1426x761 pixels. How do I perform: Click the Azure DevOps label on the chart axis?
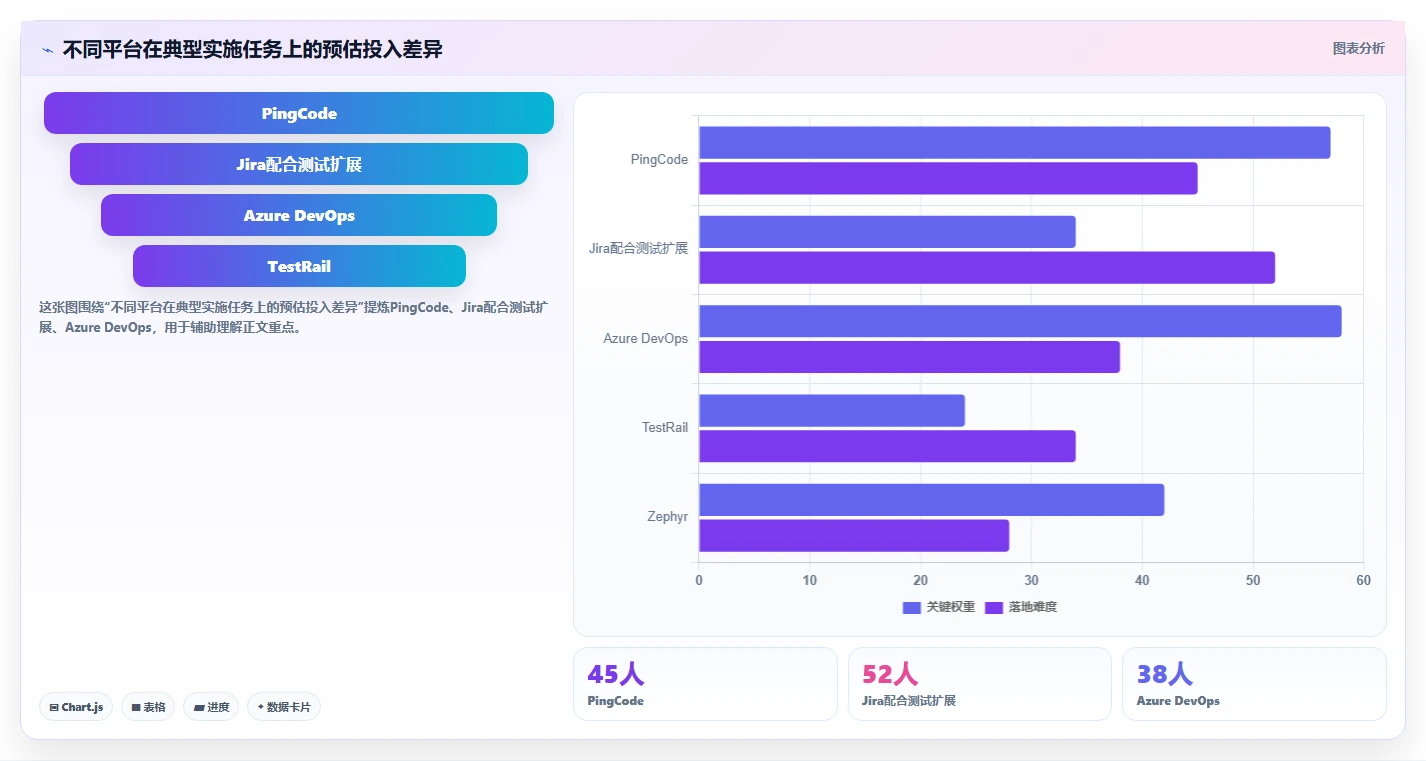pyautogui.click(x=645, y=338)
